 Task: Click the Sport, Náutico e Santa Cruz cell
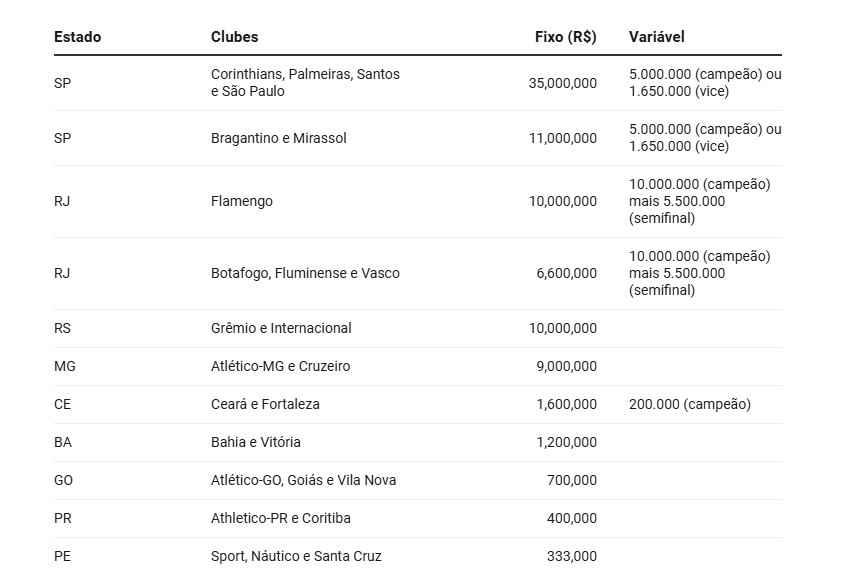click(x=296, y=556)
